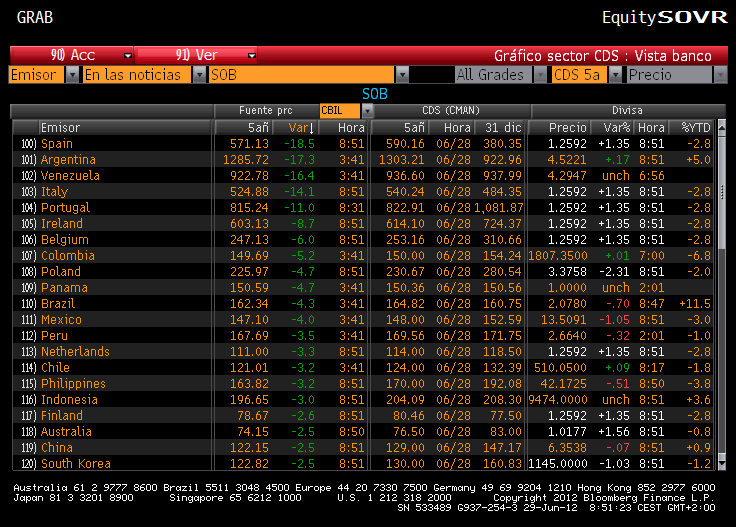Select row 109) Panama
The height and width of the screenshot is (527, 736).
click(x=362, y=287)
